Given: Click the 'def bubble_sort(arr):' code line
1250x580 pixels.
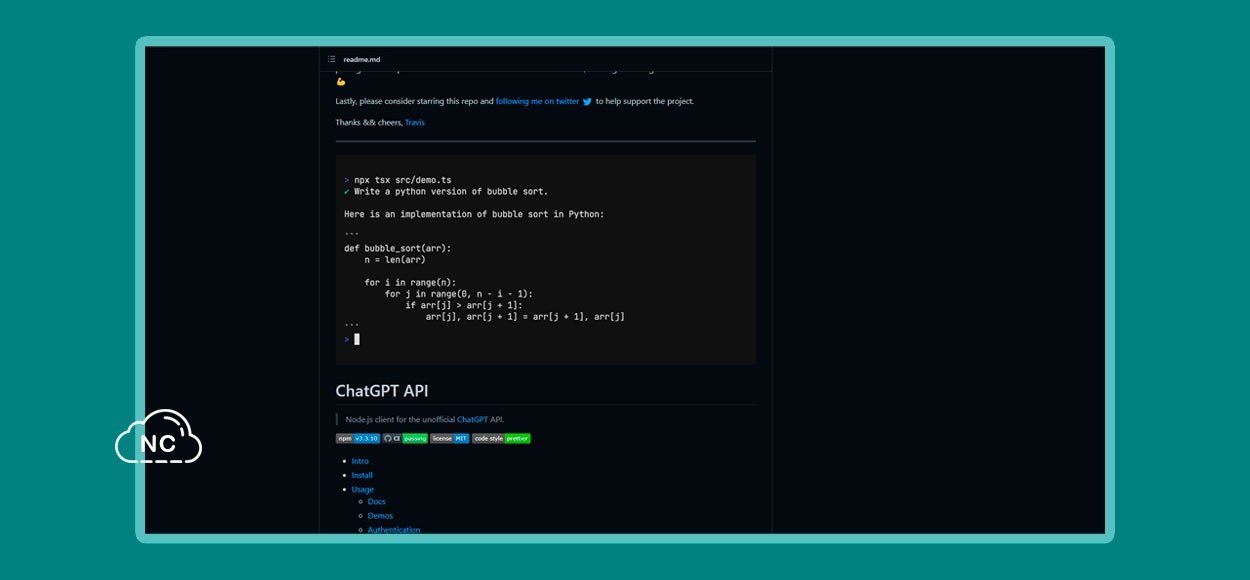Looking at the screenshot, I should 398,248.
